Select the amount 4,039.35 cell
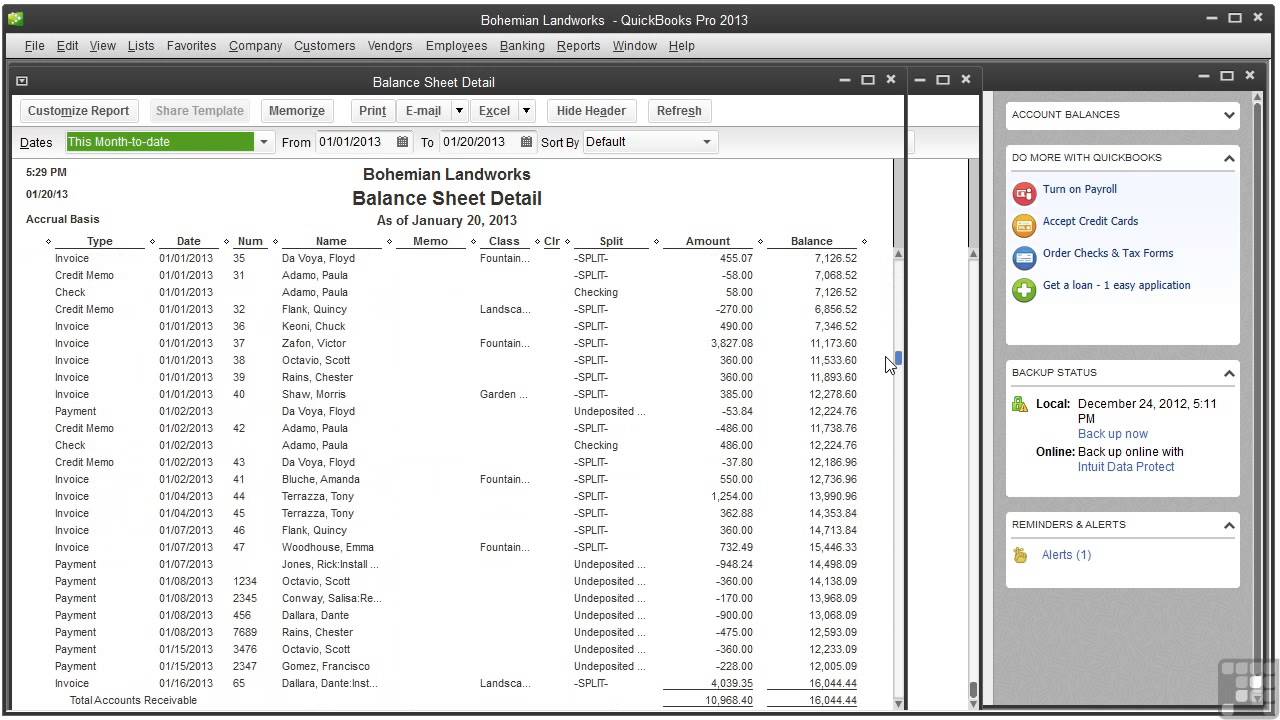Screen dimensions: 1280x720 730,683
